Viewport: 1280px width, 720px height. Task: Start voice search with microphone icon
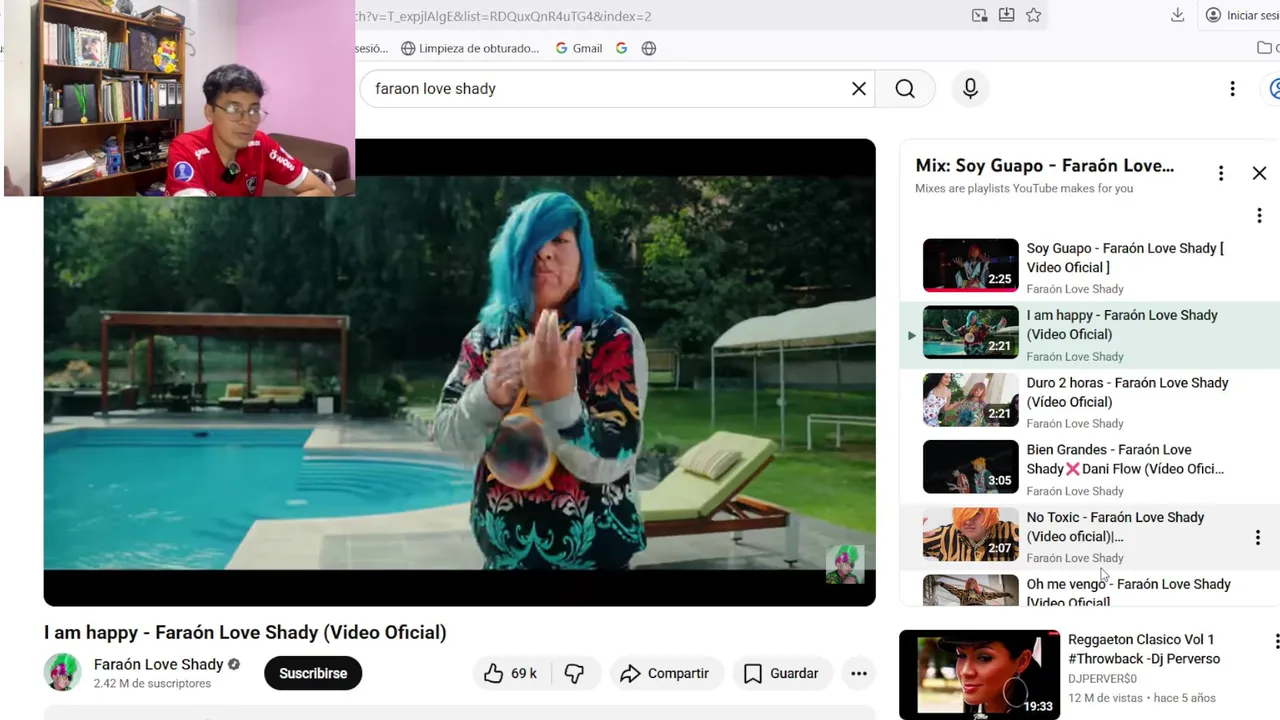[x=970, y=89]
